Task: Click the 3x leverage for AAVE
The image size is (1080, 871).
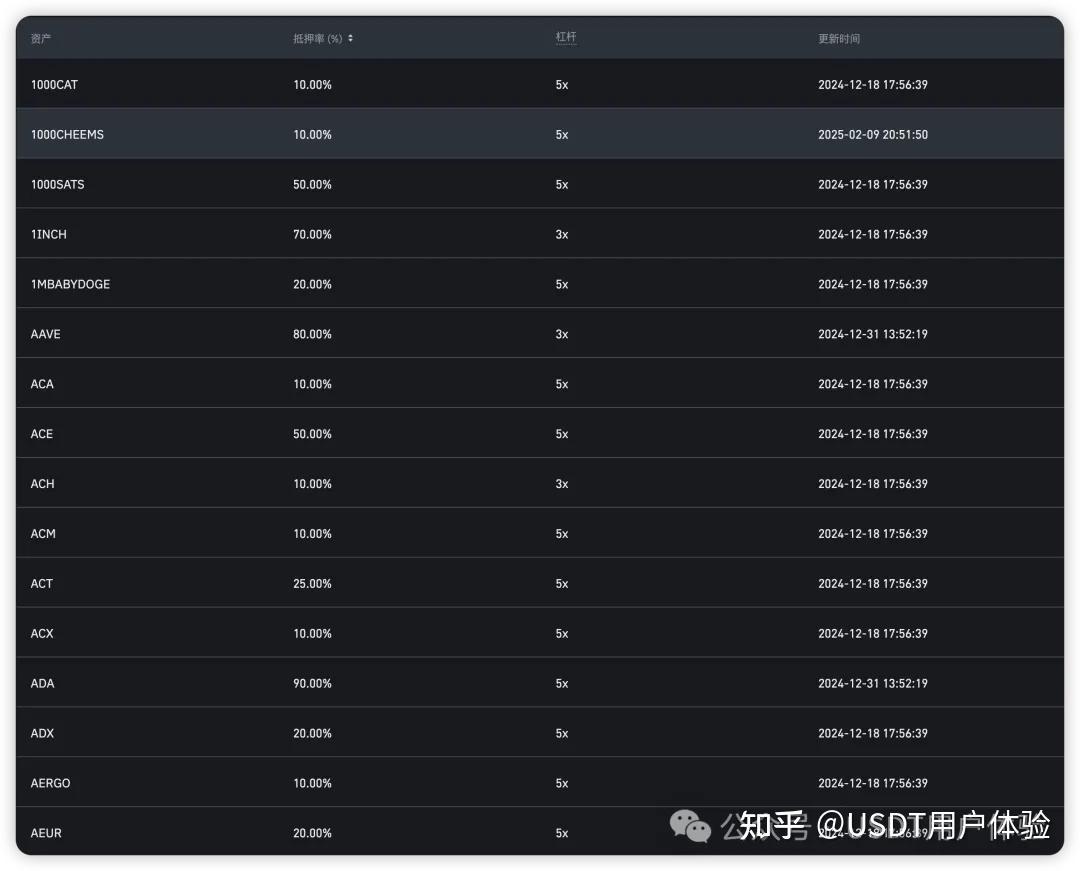Action: (x=562, y=335)
